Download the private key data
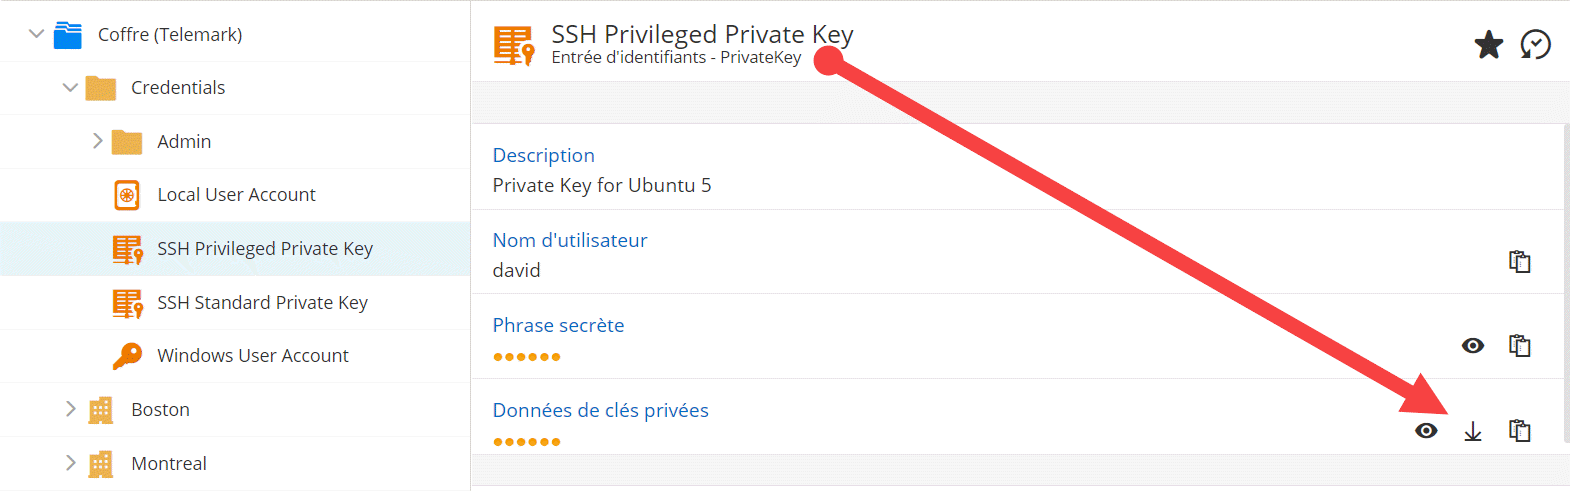1570x491 pixels. [1473, 431]
